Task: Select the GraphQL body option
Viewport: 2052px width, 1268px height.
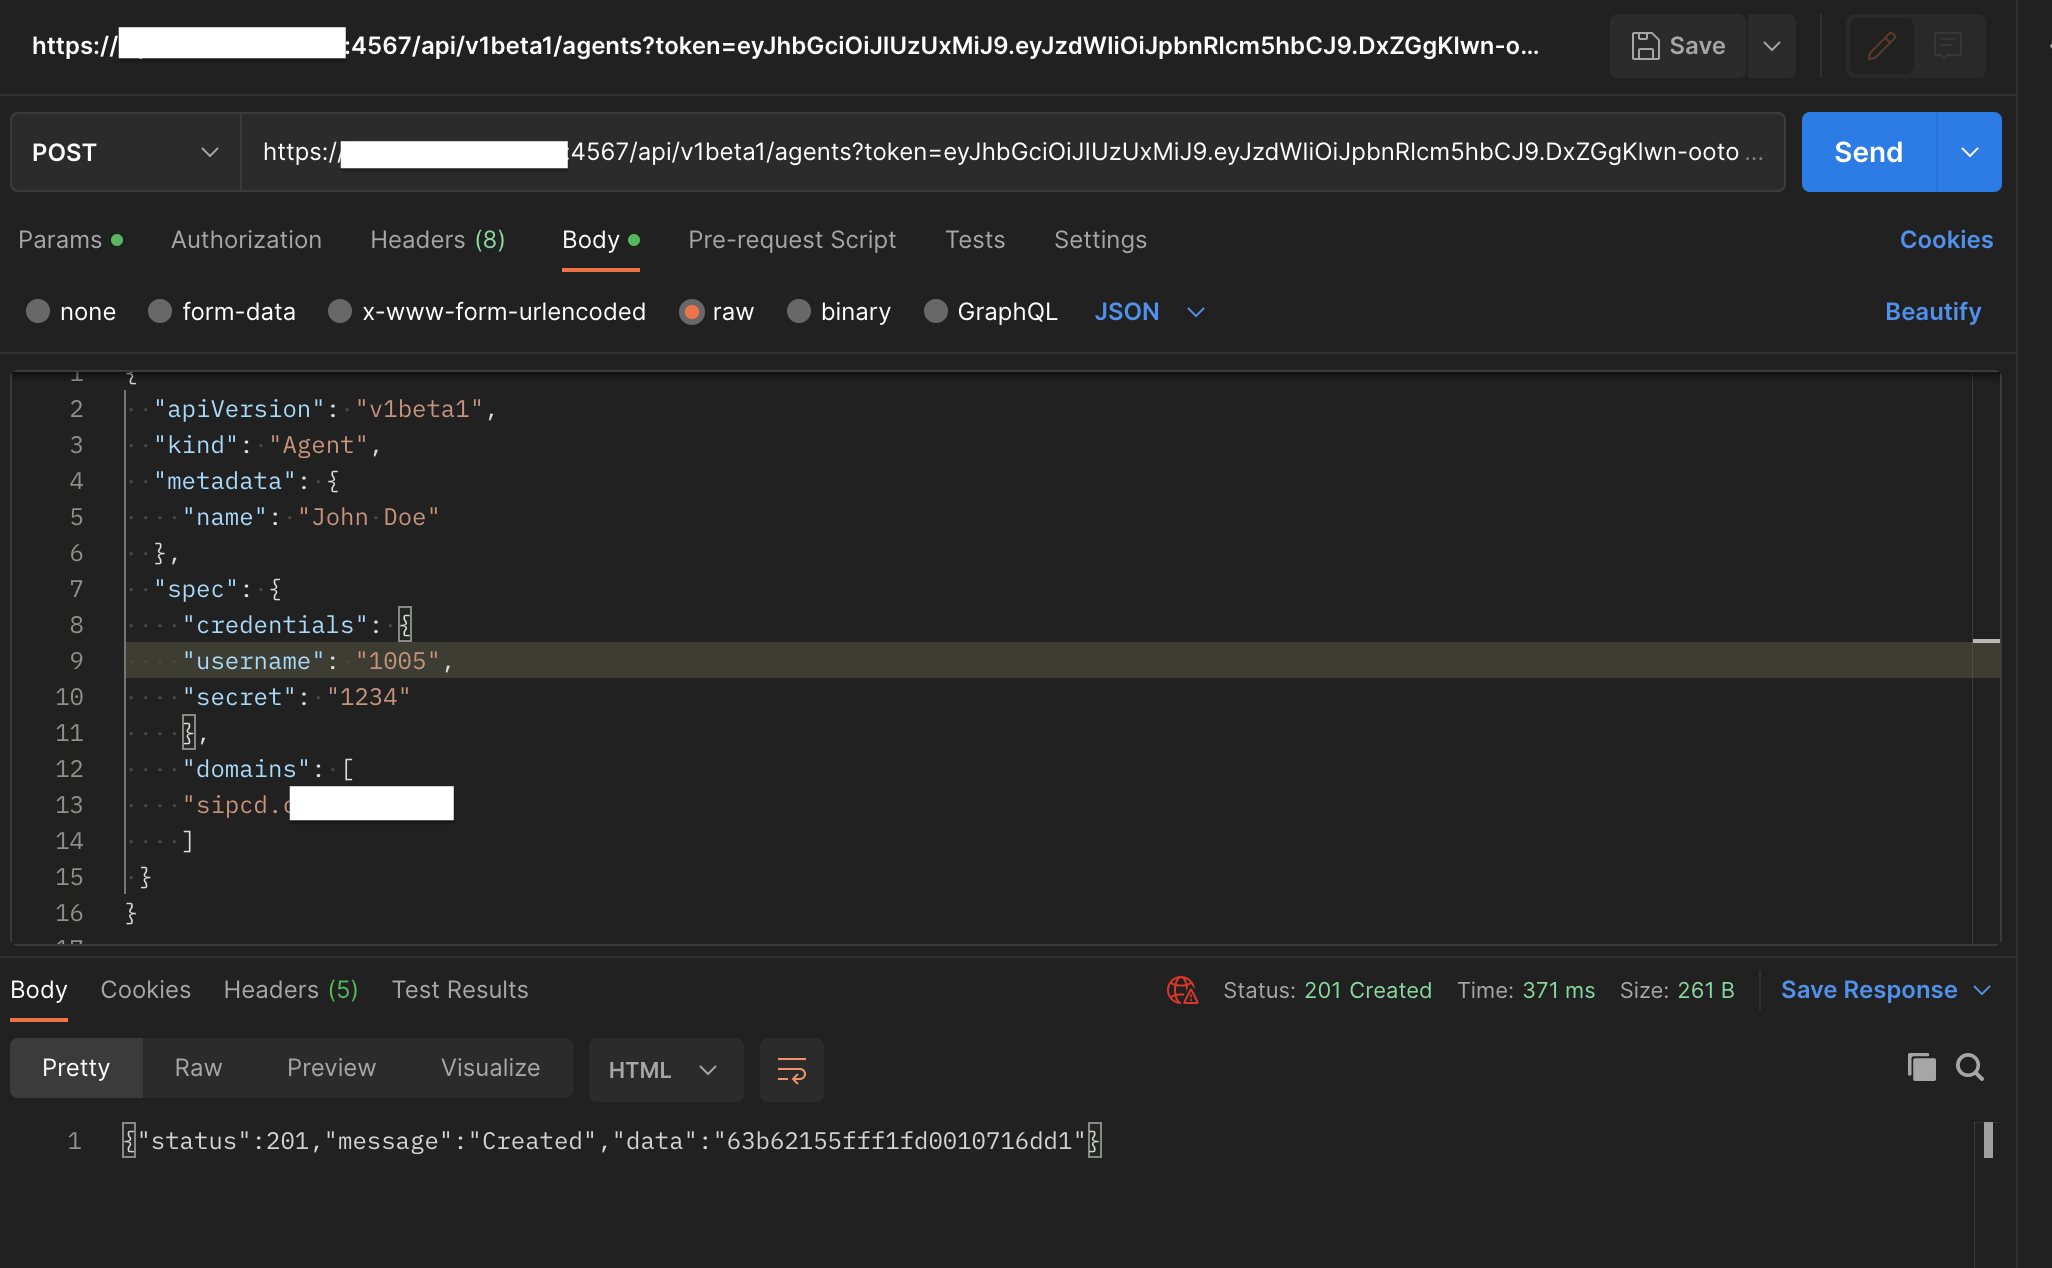Action: point(936,312)
